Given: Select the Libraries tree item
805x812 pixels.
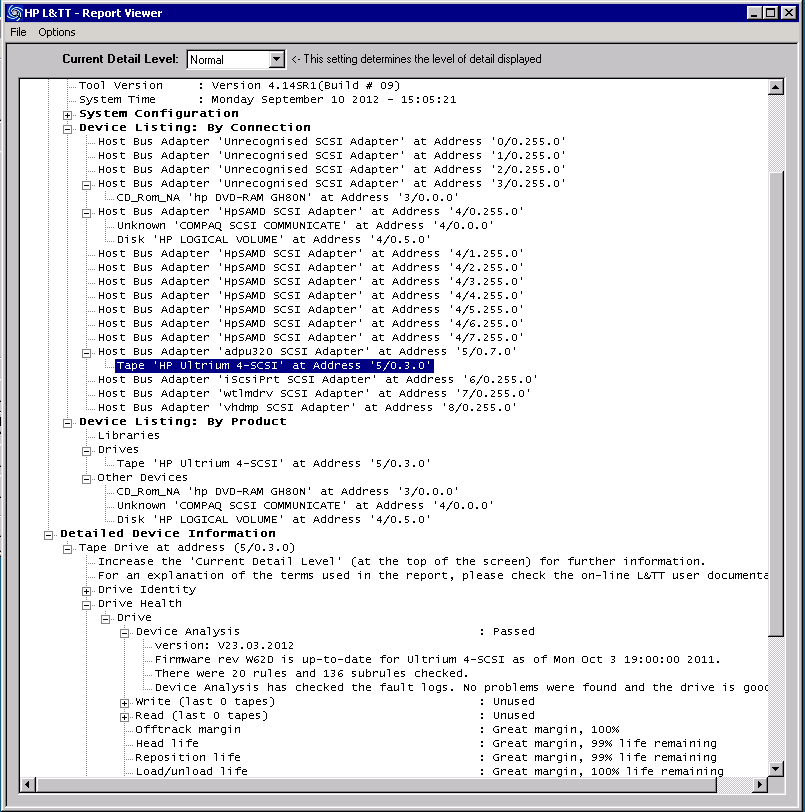Looking at the screenshot, I should tap(128, 436).
